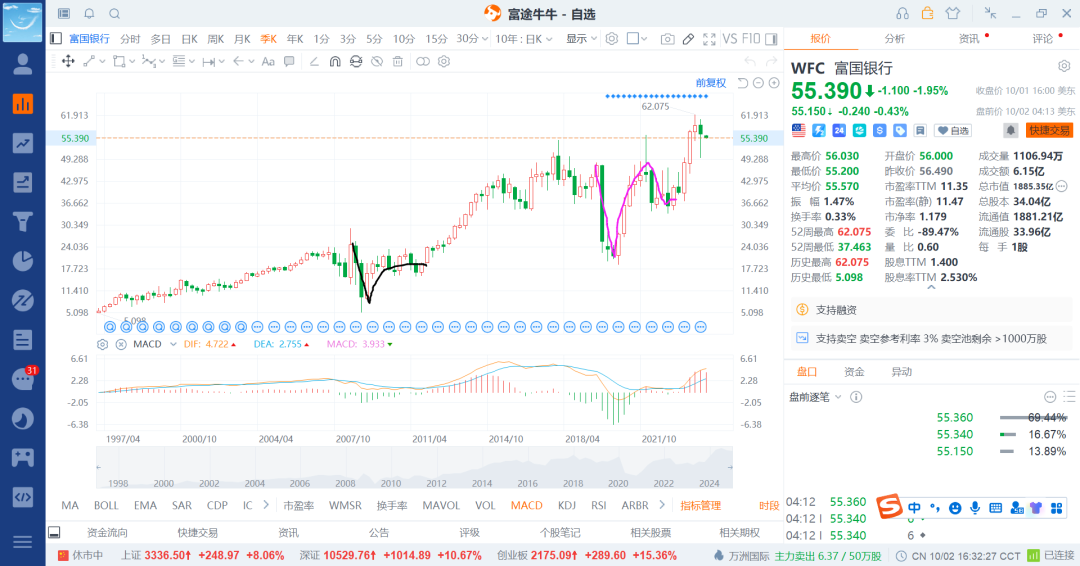Open the chart layout square dropdown
Viewport: 1080px width, 566px height.
click(x=637, y=39)
